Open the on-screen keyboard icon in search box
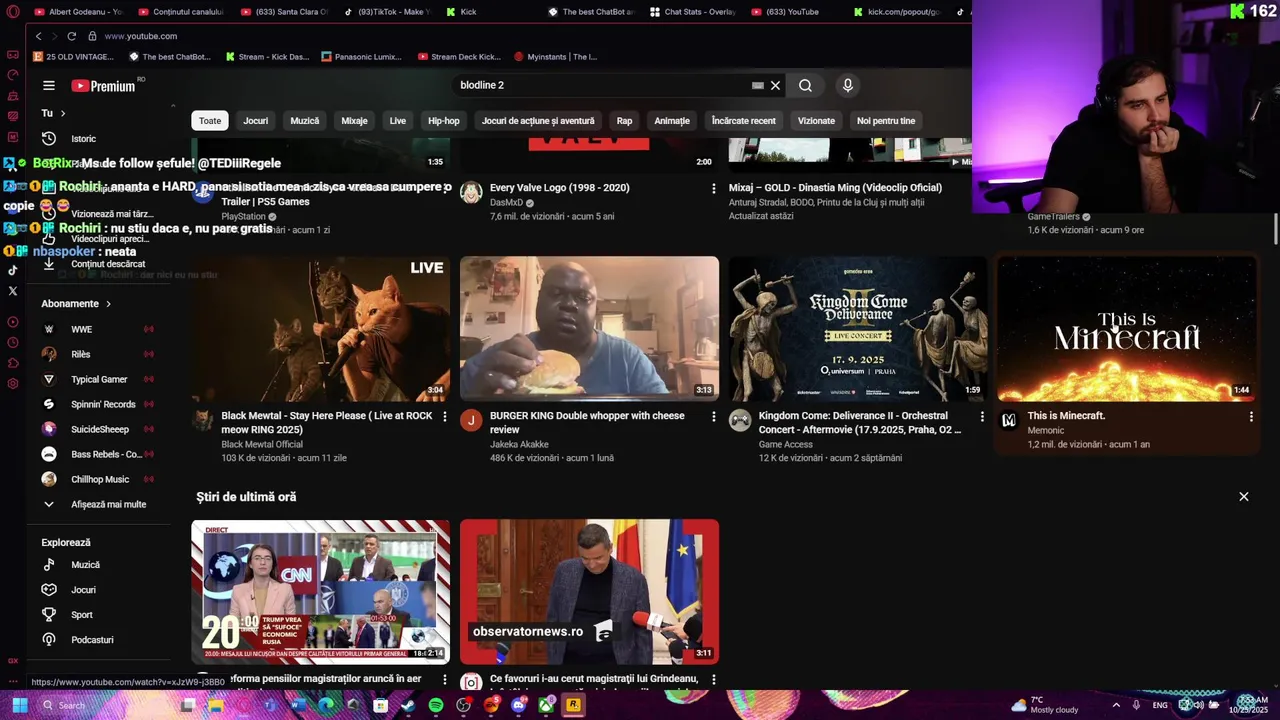Screen dimensions: 1280x720 point(757,86)
